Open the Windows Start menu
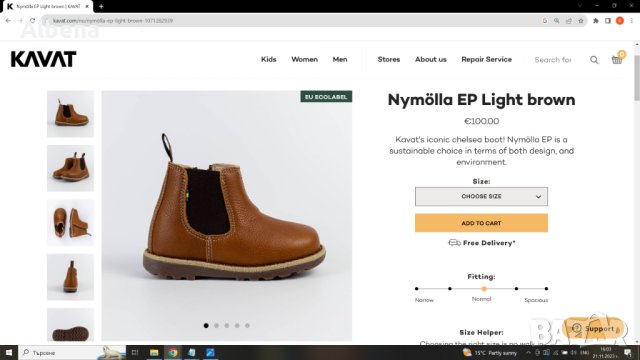The image size is (640, 360). [x=9, y=353]
